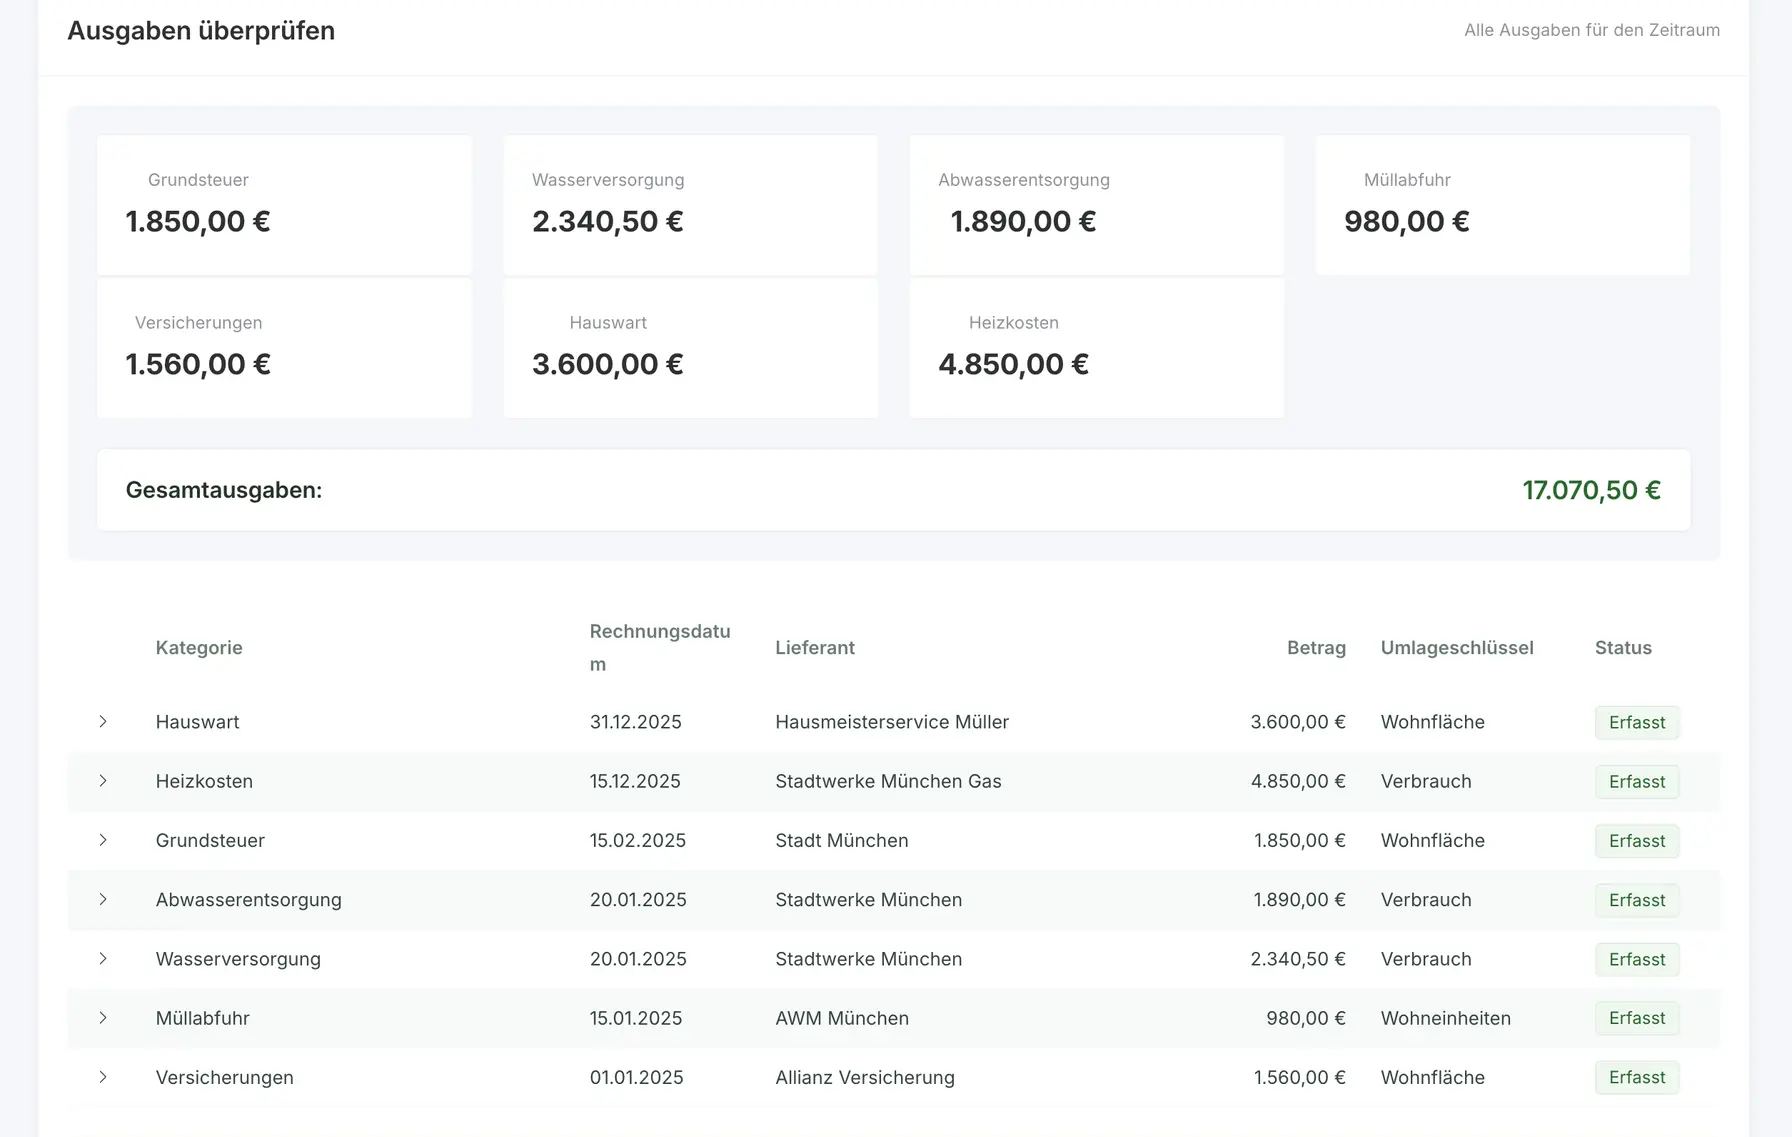Click the Erfasst badge for Hauswart
Image resolution: width=1792 pixels, height=1137 pixels.
(1637, 722)
